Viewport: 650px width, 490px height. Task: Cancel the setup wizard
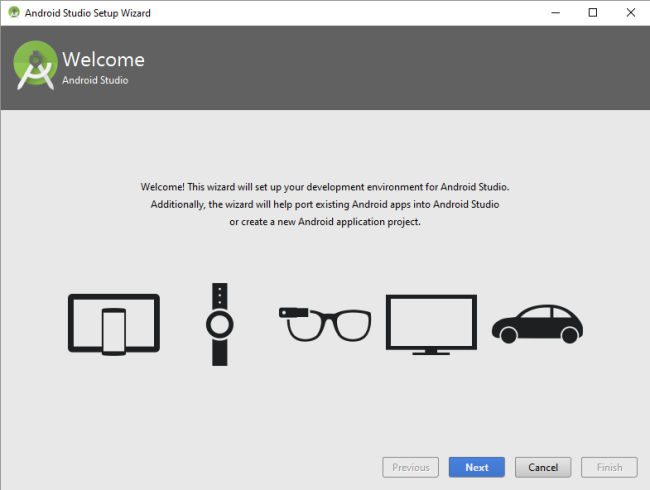[543, 467]
